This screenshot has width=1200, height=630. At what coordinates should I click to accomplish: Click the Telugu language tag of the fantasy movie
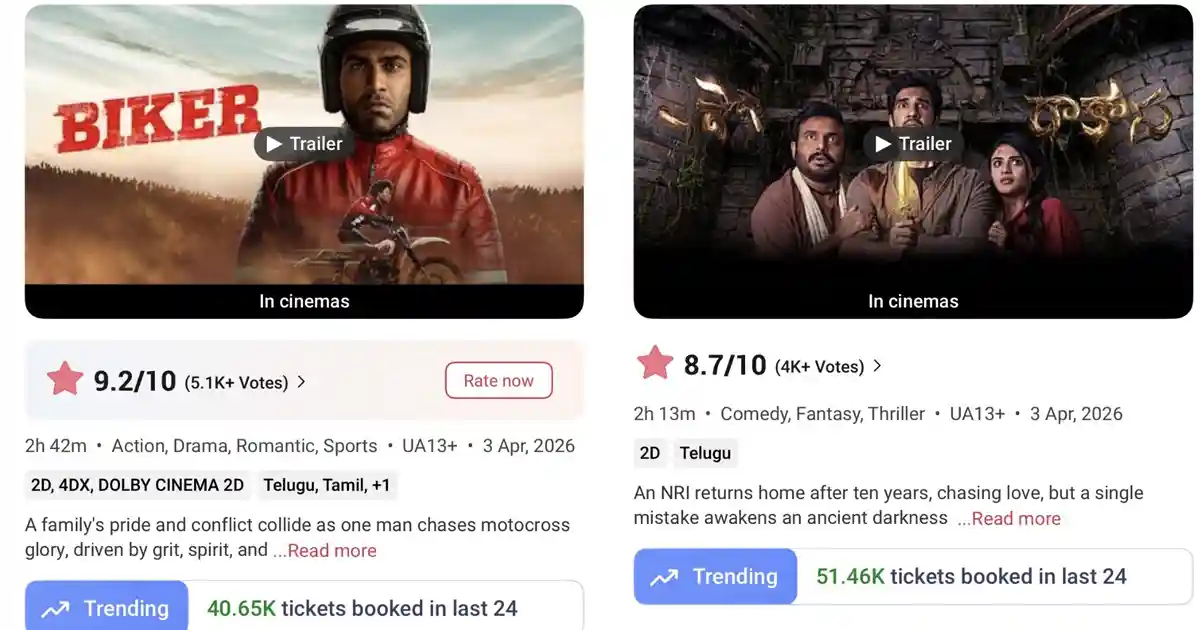(x=705, y=453)
